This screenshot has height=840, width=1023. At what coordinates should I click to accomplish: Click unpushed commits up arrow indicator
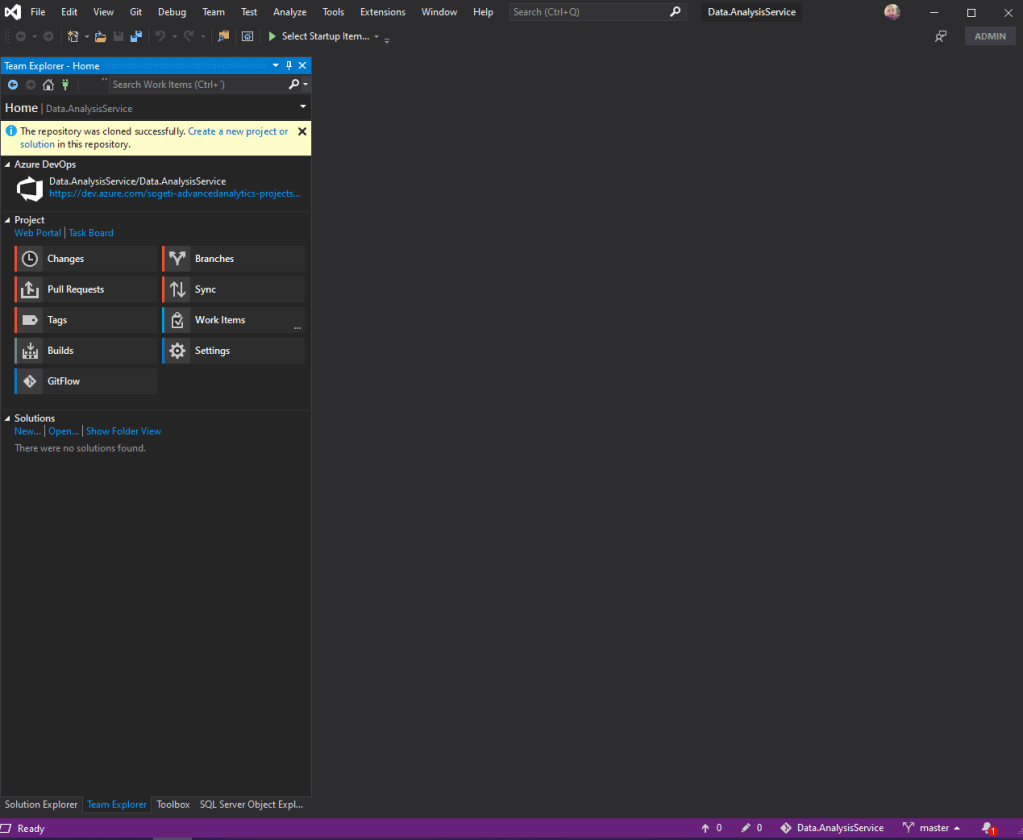[x=711, y=828]
